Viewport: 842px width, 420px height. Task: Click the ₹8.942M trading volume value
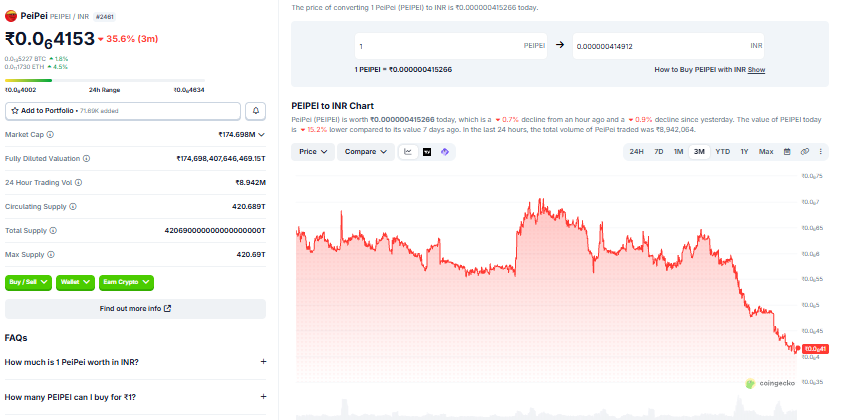tap(250, 183)
